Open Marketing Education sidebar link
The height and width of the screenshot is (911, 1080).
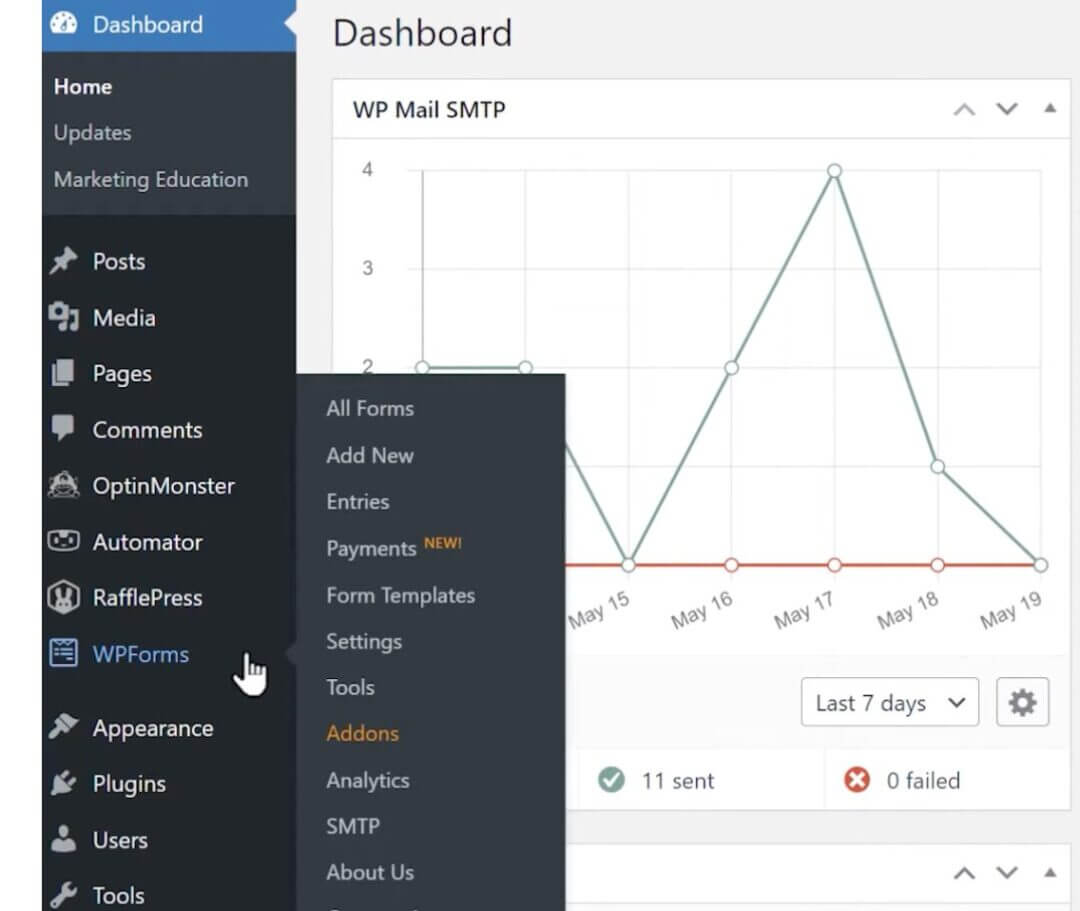[x=150, y=180]
